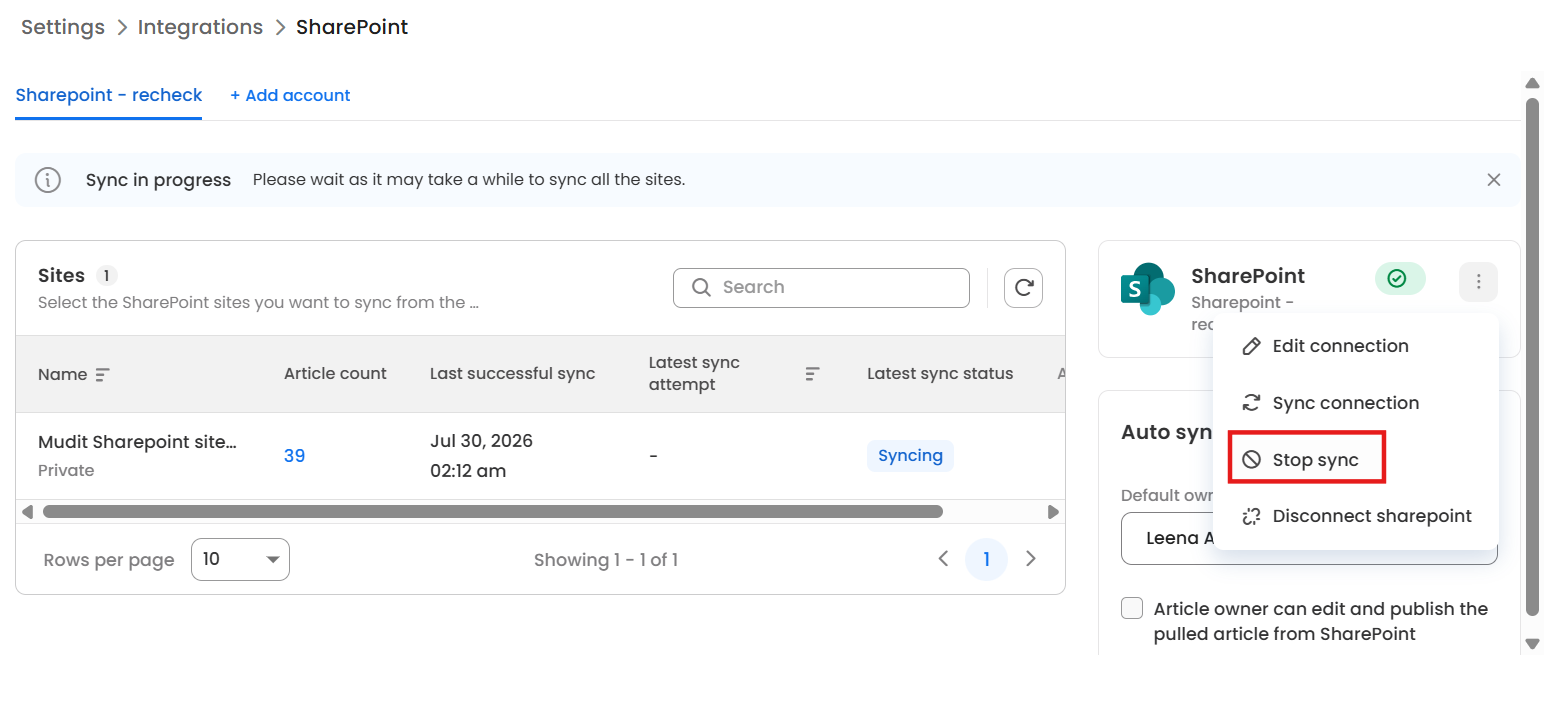Viewport: 1557px width, 706px height.
Task: Click page scrollbar down arrow
Action: [1531, 643]
